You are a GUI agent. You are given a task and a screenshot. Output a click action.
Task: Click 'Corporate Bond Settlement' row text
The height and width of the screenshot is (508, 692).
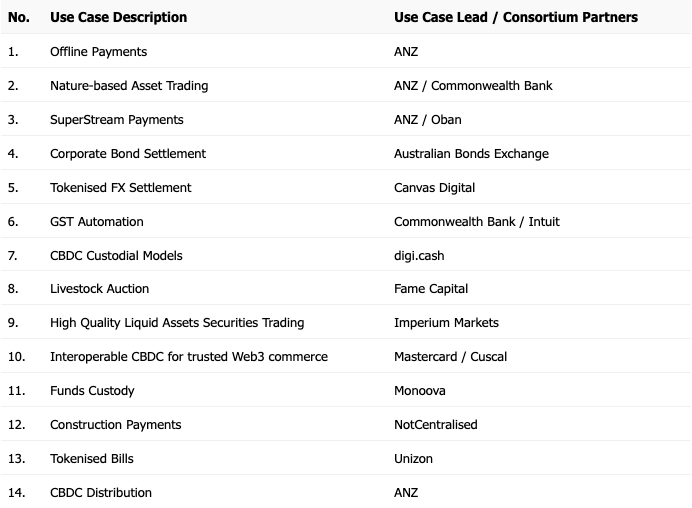tap(128, 154)
